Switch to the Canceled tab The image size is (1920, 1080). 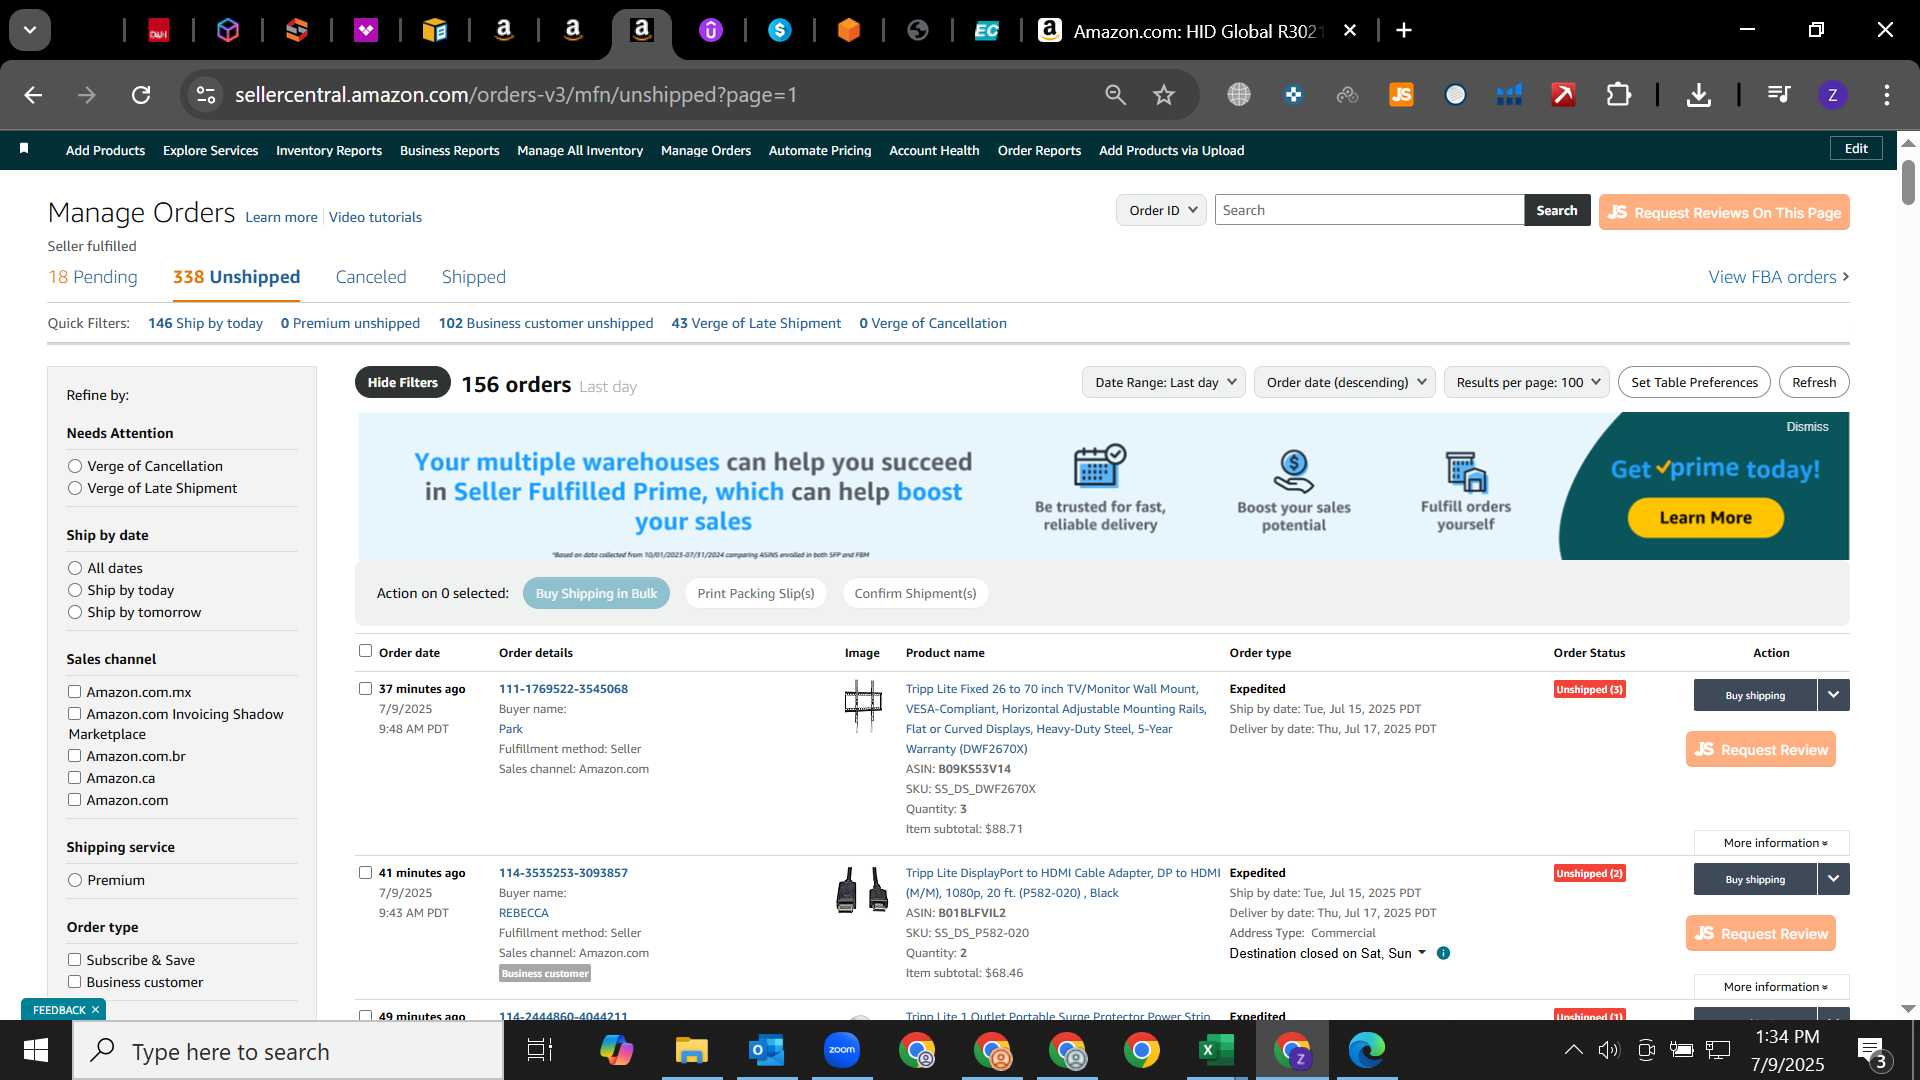point(371,277)
